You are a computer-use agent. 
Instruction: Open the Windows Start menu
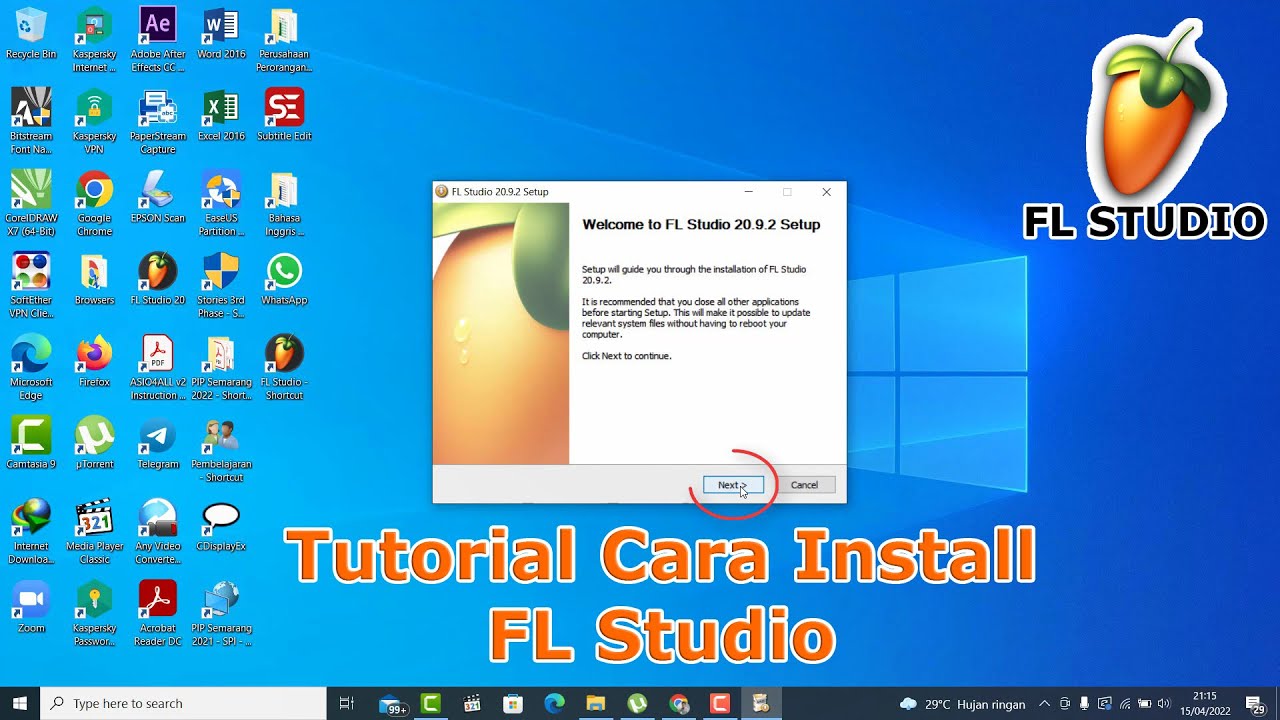click(x=20, y=703)
